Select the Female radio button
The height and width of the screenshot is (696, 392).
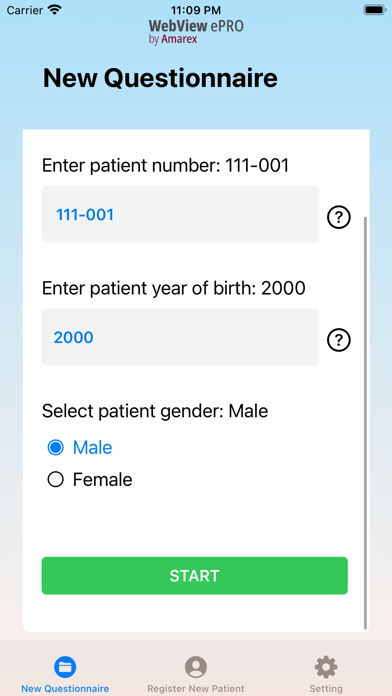(x=55, y=479)
